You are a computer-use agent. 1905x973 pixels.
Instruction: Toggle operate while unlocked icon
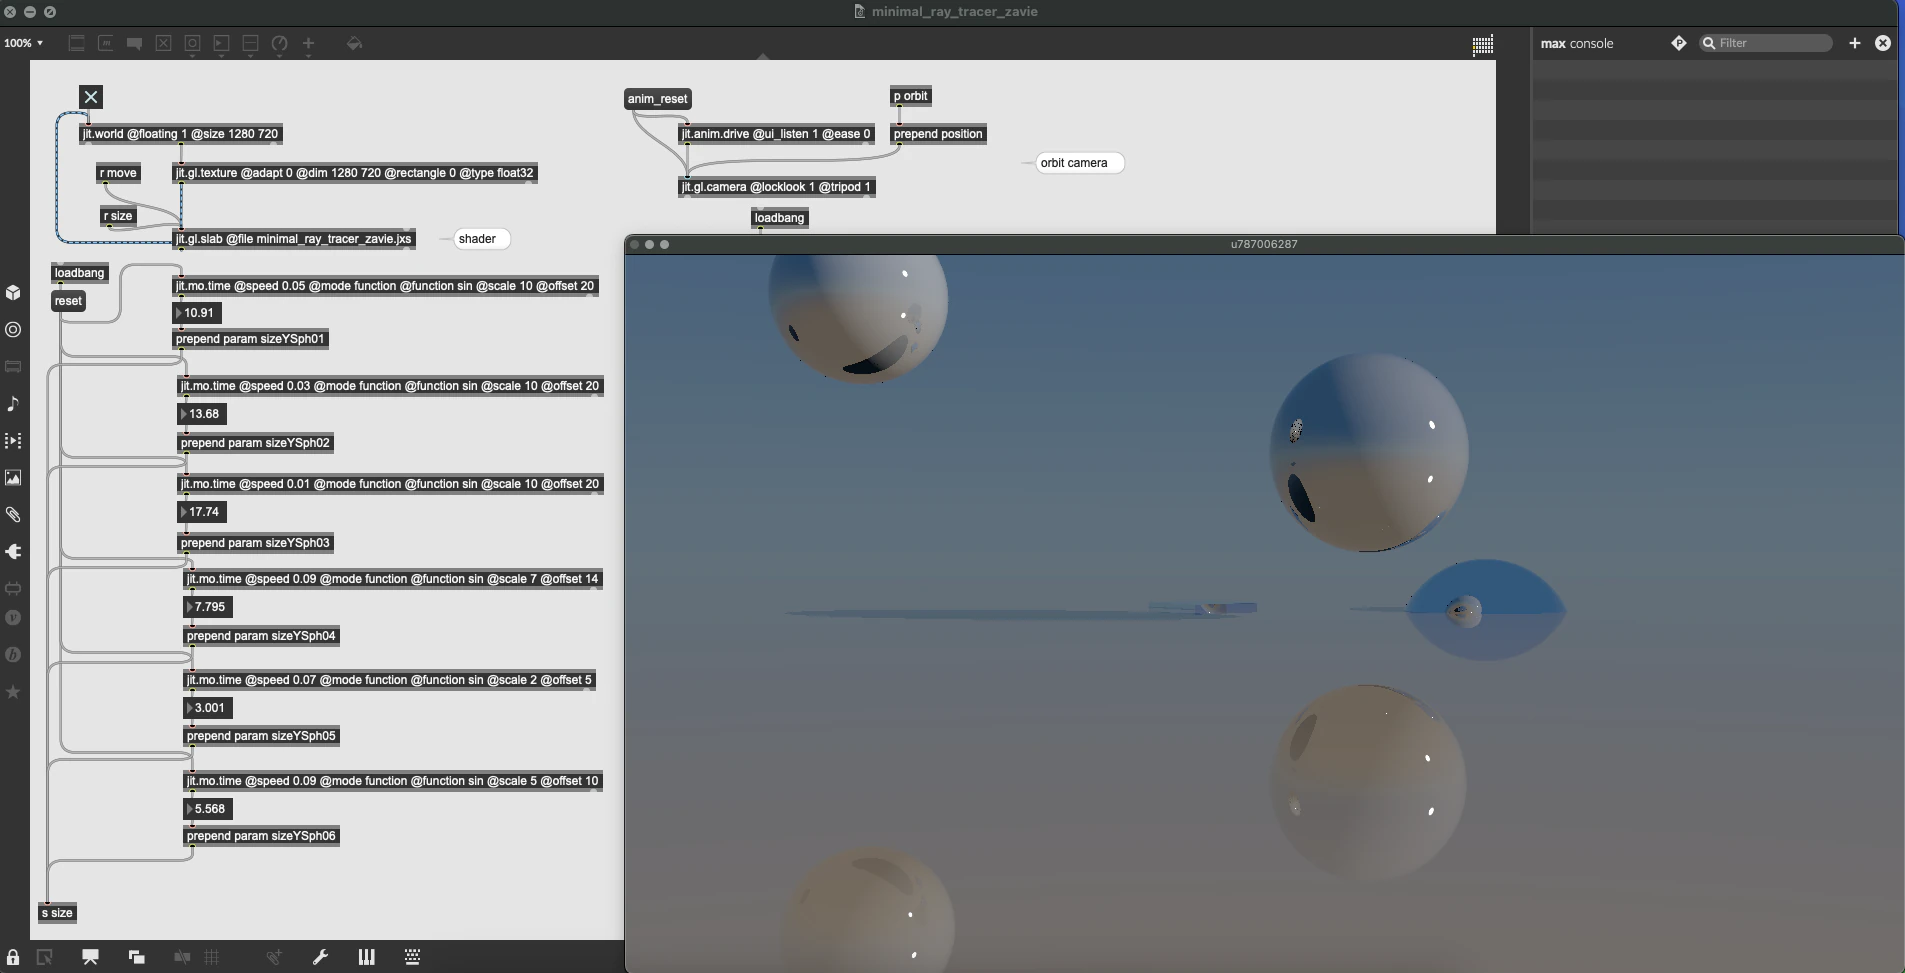click(x=45, y=957)
